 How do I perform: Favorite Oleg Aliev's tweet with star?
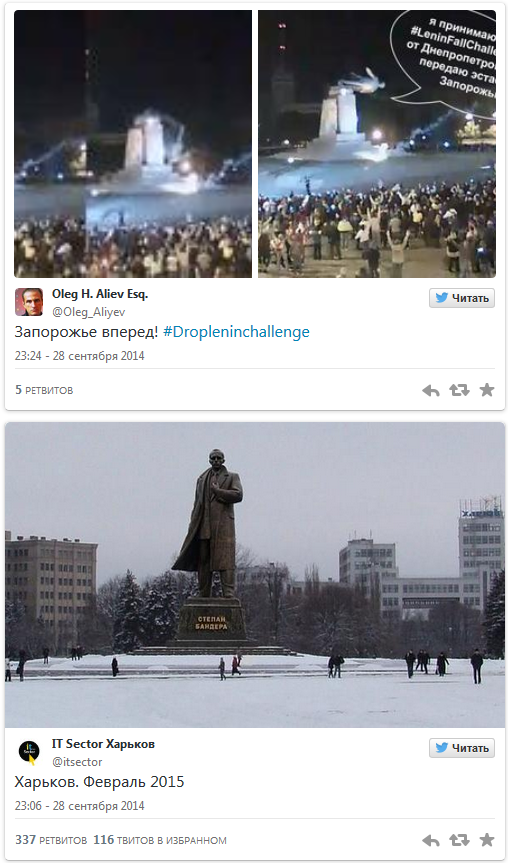click(x=487, y=390)
